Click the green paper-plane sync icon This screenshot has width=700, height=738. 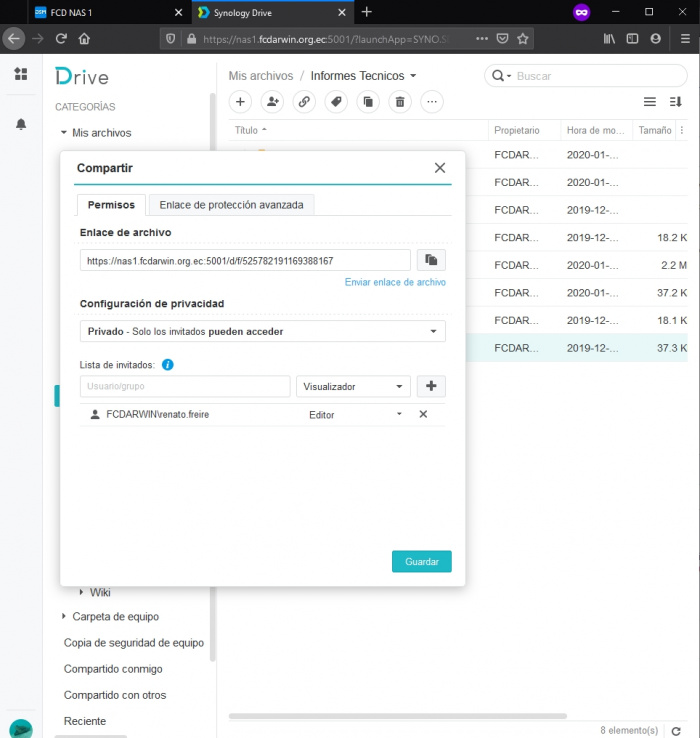(x=21, y=729)
